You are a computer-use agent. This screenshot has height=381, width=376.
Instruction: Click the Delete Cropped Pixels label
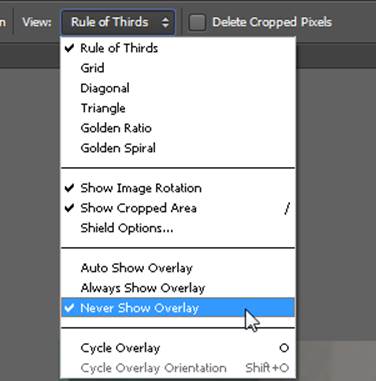click(272, 22)
